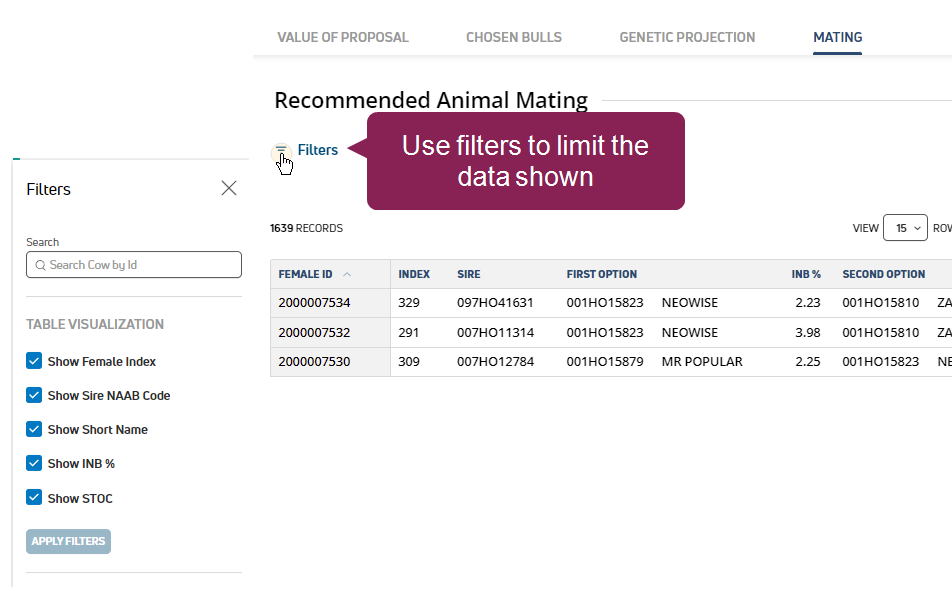The height and width of the screenshot is (599, 952).
Task: Toggle Show Sire NAAB Code checkbox
Action: 34,395
